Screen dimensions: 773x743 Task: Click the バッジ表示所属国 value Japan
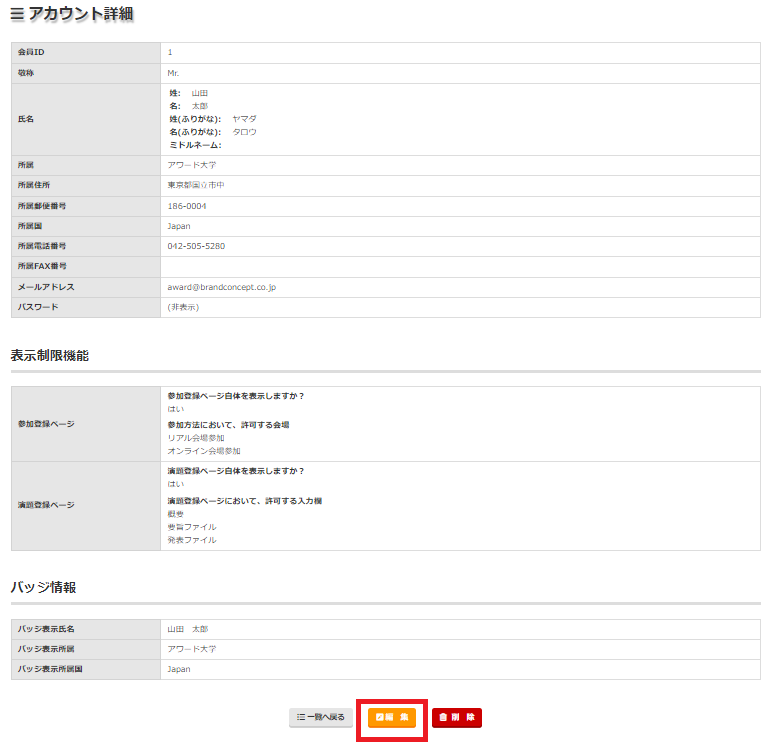coord(178,669)
